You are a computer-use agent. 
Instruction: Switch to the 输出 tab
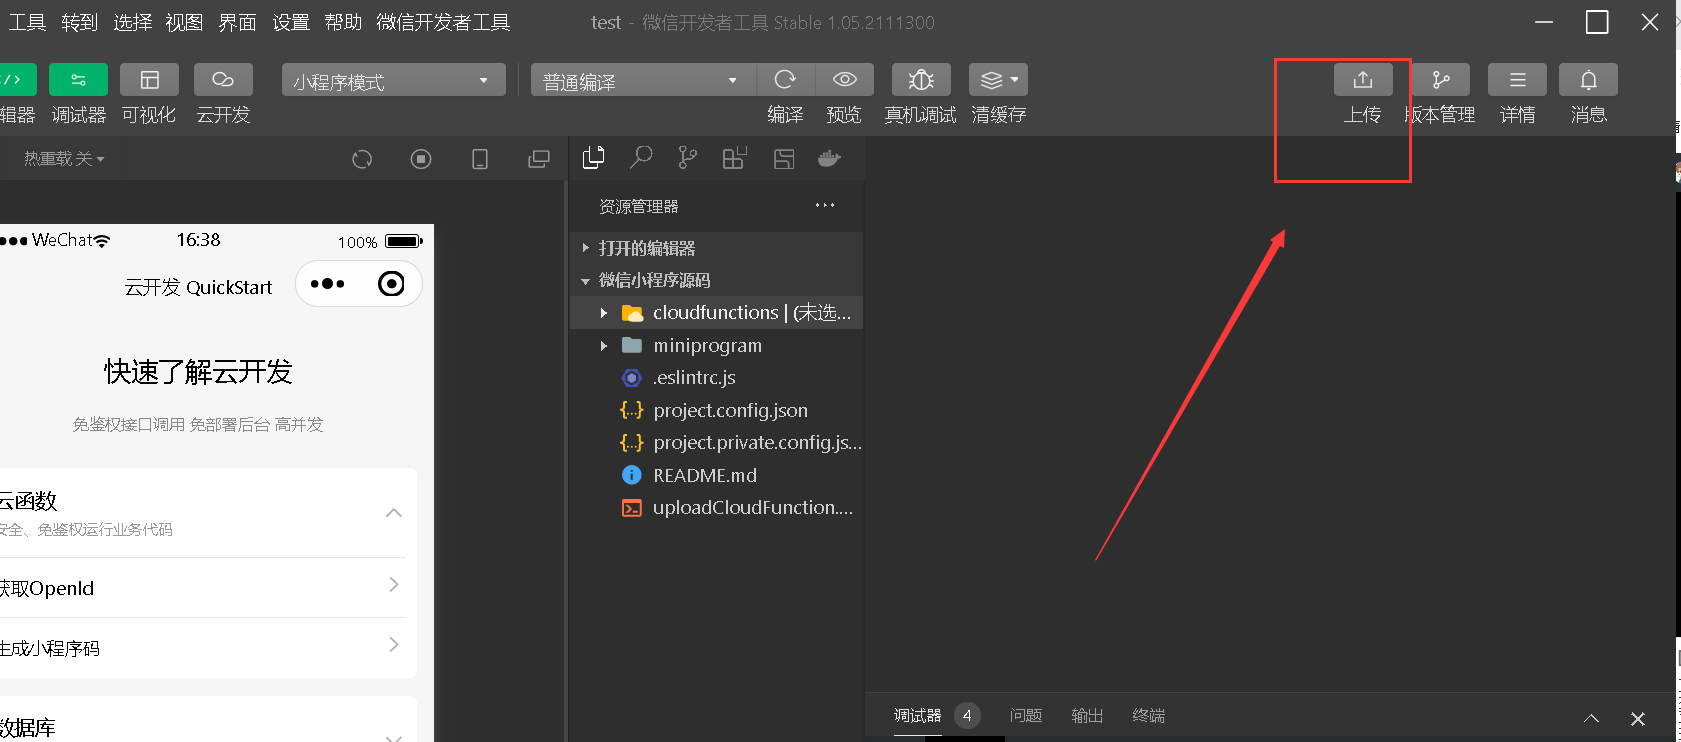(x=1087, y=716)
